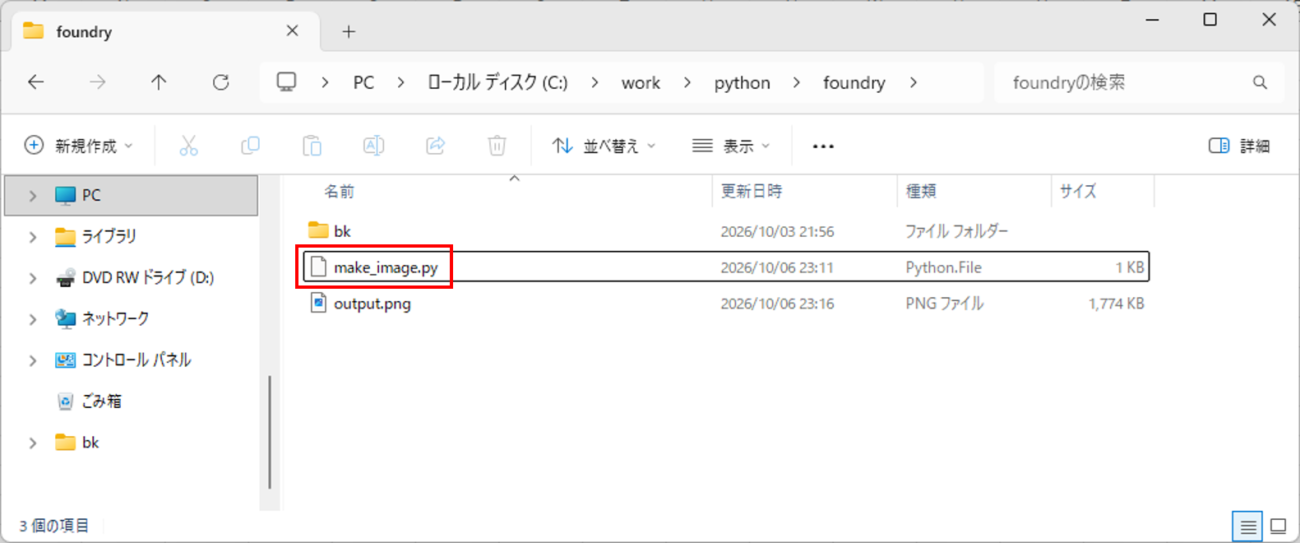Click the Cut scissors icon
The image size is (1300, 543).
188,146
